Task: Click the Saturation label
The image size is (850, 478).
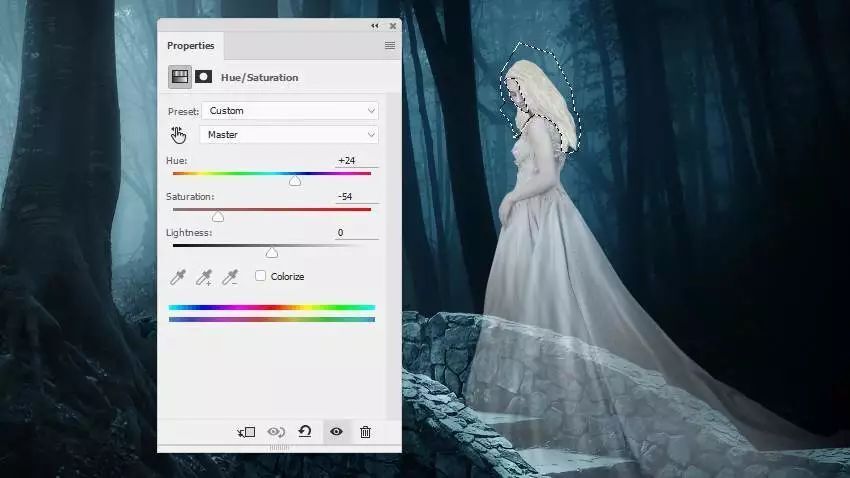Action: point(190,197)
